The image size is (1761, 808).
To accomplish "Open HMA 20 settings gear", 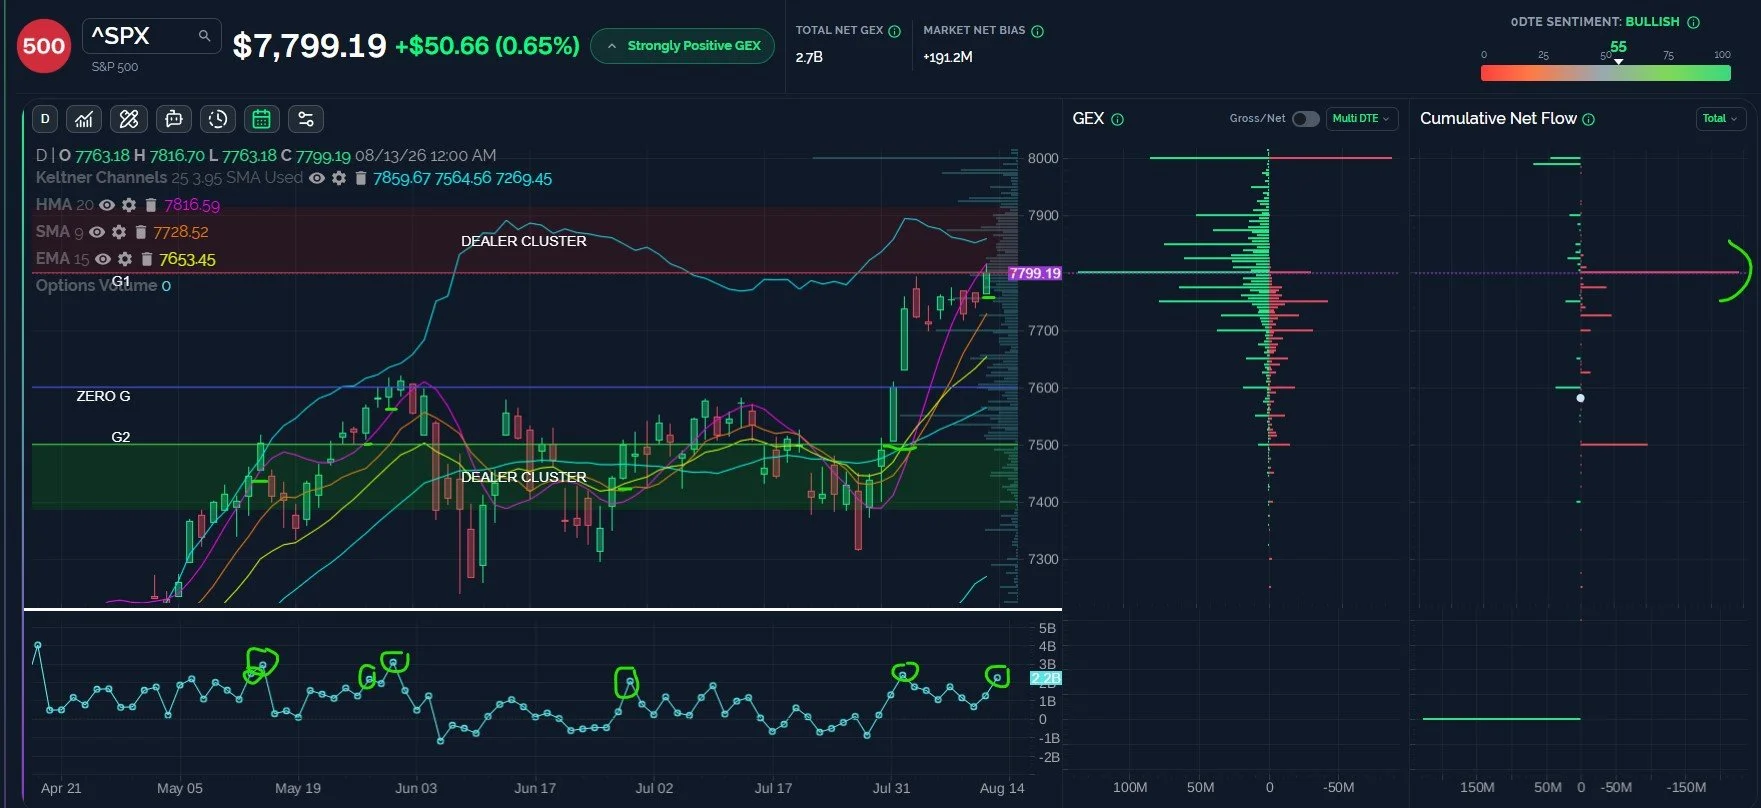I will (129, 205).
